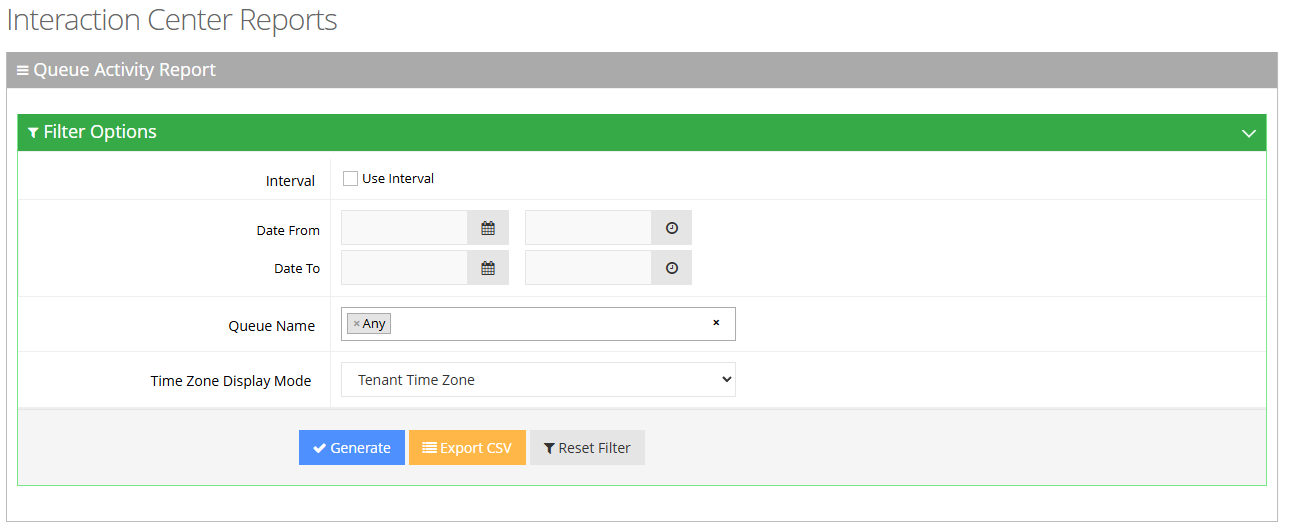
Task: Clear all Queue Name selections
Action: click(x=716, y=323)
